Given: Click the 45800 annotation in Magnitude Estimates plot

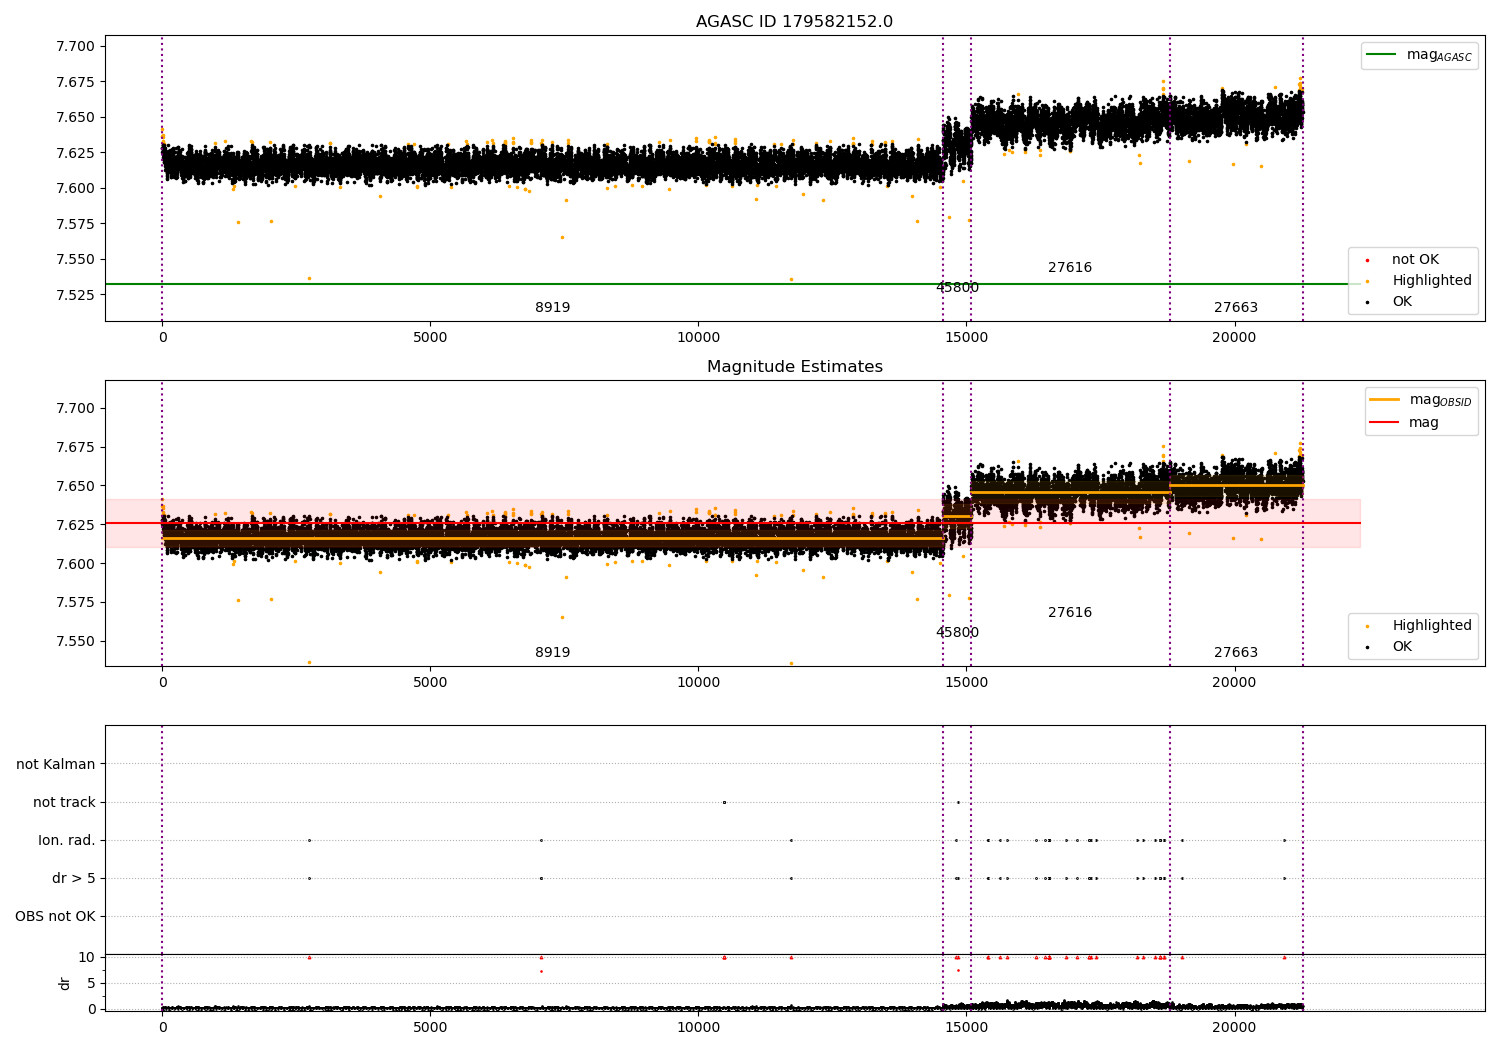Looking at the screenshot, I should (x=957, y=633).
